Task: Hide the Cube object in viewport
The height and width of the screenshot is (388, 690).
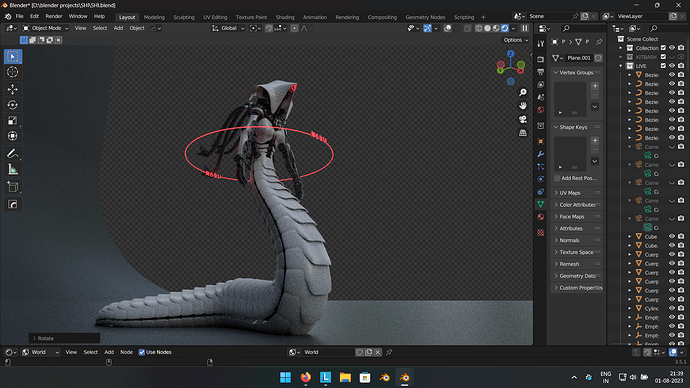Action: (x=672, y=236)
